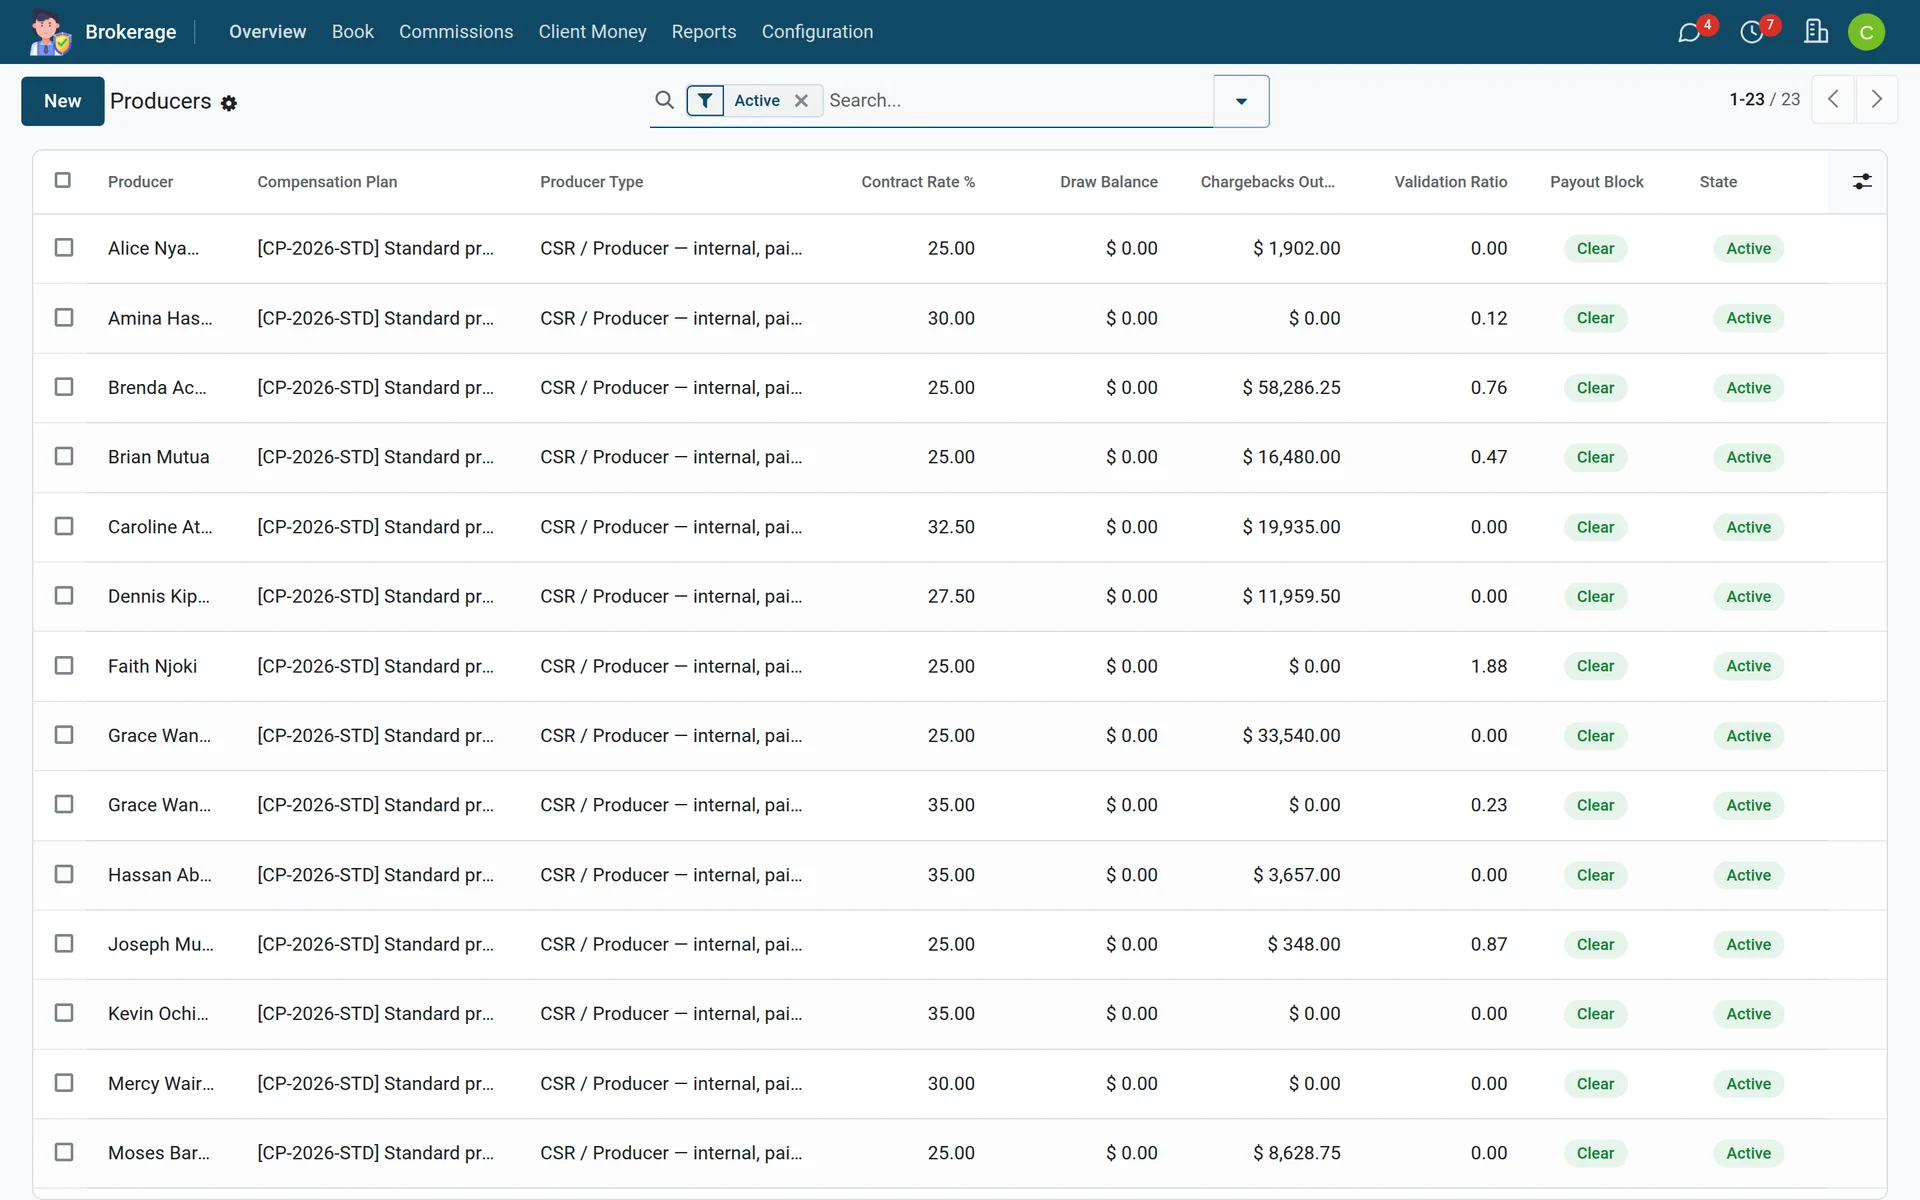
Task: Click the 1.88 validation ratio value
Action: point(1489,666)
